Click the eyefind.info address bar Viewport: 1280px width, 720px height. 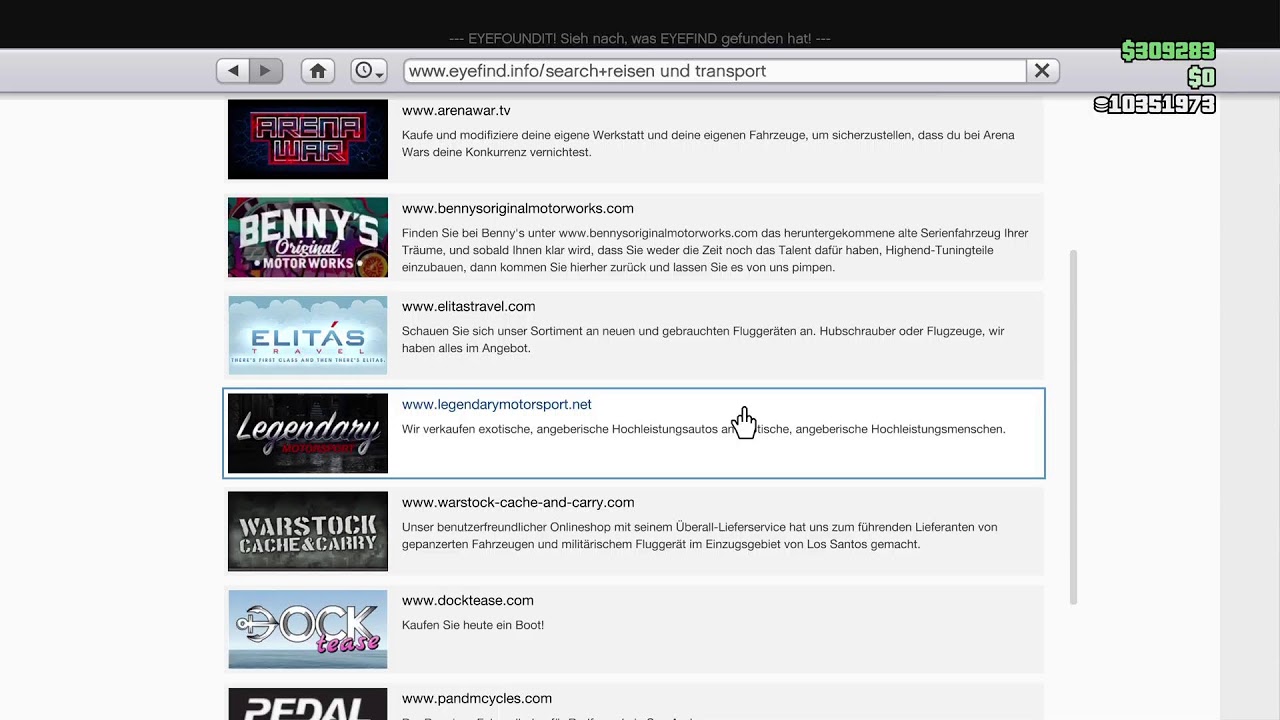pyautogui.click(x=715, y=71)
